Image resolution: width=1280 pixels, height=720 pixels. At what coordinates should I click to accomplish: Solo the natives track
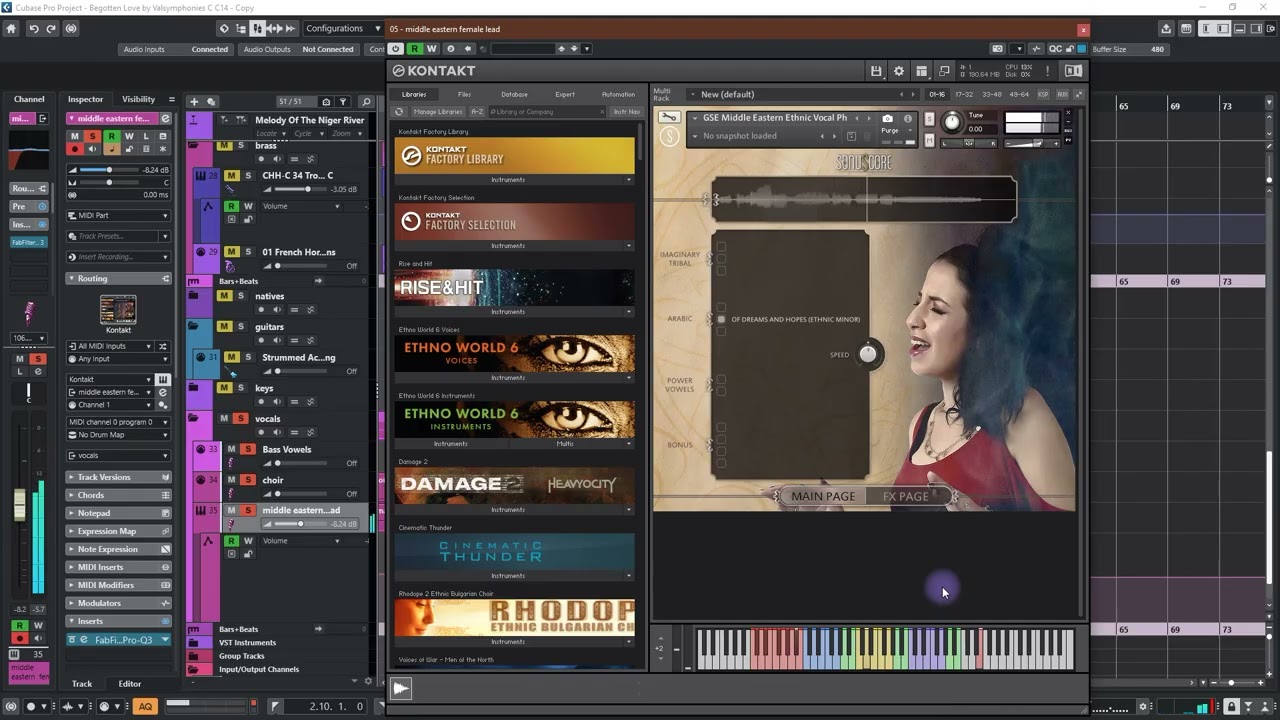(x=241, y=296)
